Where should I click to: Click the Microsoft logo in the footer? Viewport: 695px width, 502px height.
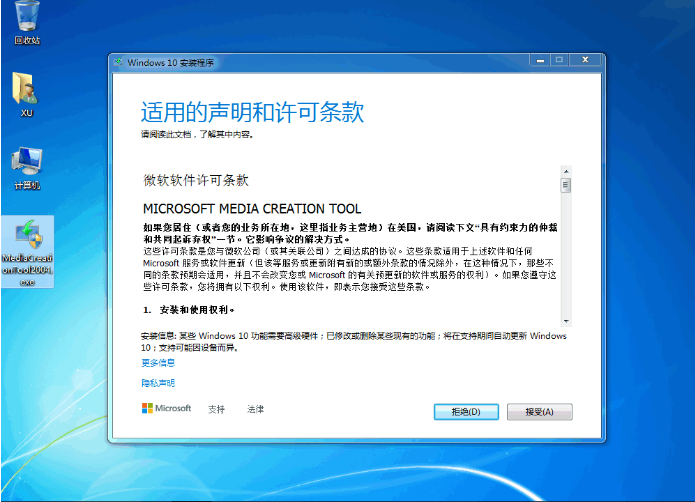click(166, 409)
